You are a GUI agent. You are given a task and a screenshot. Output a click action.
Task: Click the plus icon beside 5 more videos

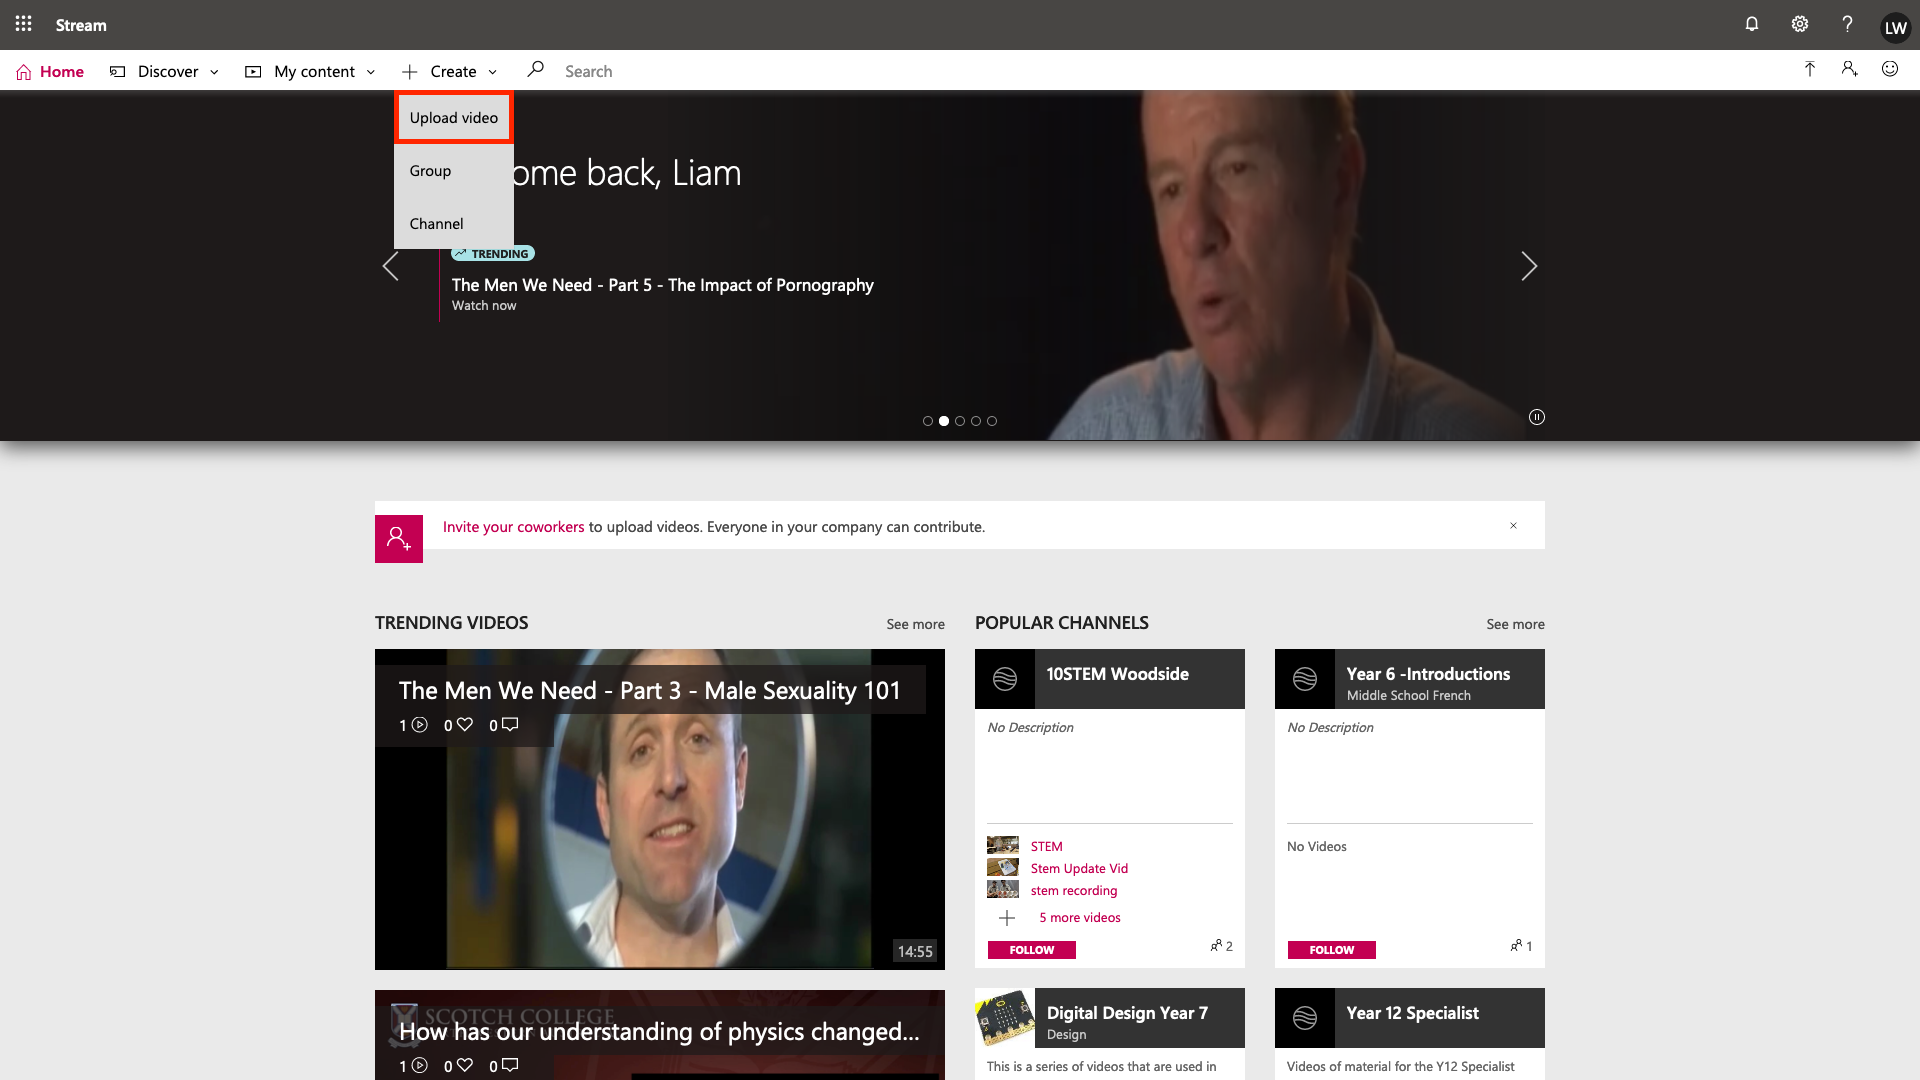1007,918
